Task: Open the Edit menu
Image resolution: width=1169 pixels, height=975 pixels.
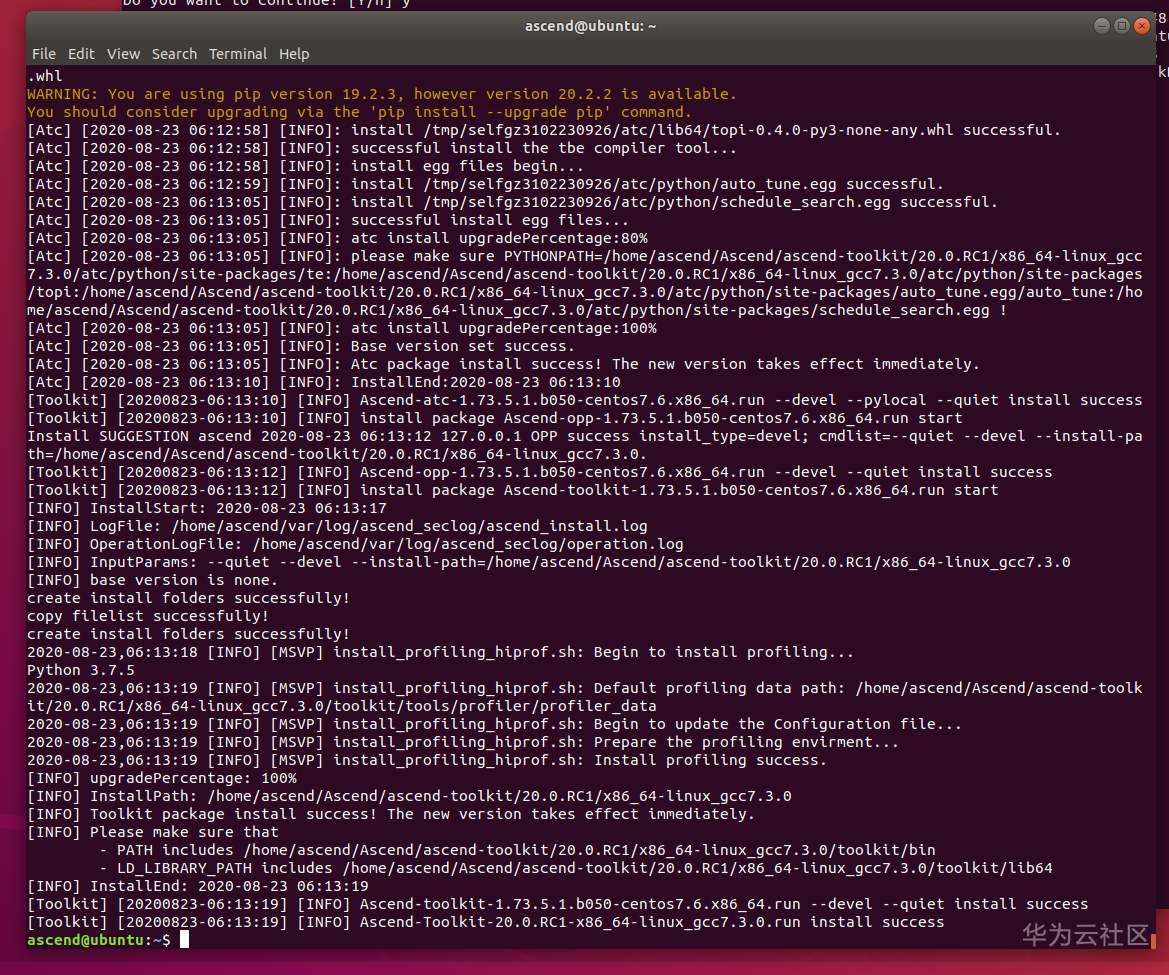Action: point(81,54)
